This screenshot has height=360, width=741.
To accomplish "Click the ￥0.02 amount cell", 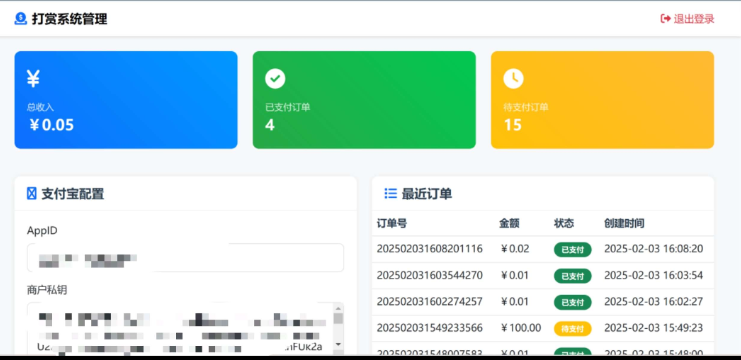I will [x=514, y=249].
